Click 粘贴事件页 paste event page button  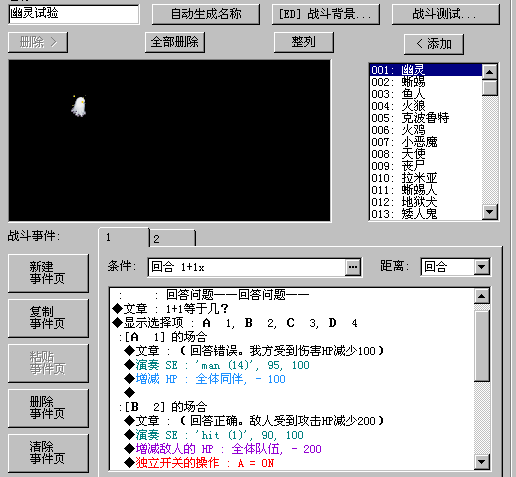point(48,363)
